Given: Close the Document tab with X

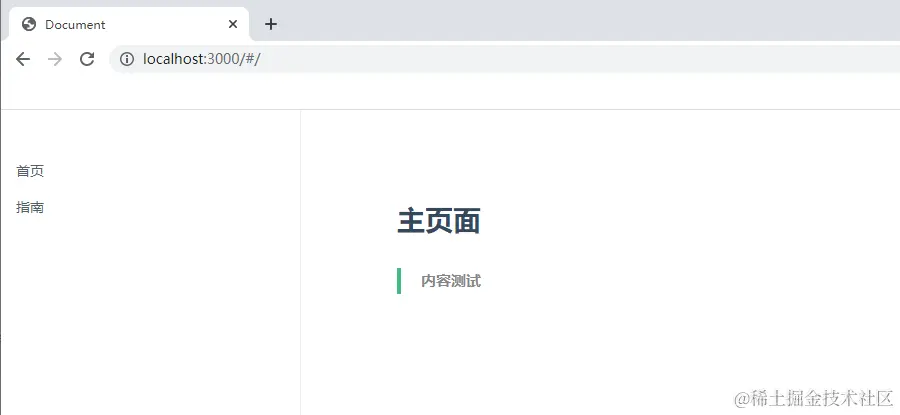Looking at the screenshot, I should click(x=232, y=24).
